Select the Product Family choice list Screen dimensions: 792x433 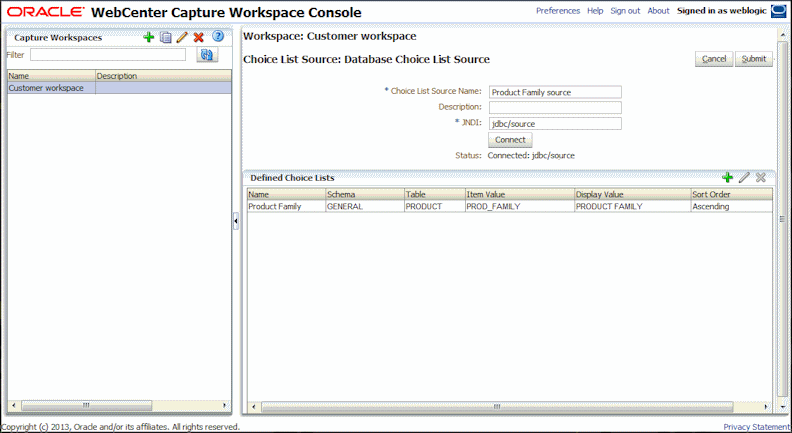[x=286, y=207]
